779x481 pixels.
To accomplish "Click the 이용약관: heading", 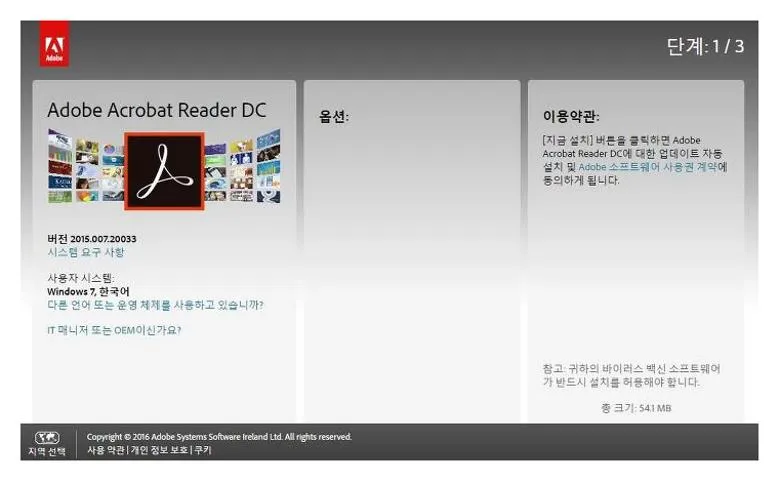I will pyautogui.click(x=571, y=117).
